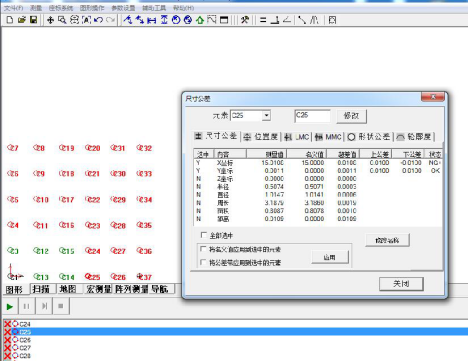Viewport: 468px width, 361px height.
Task: Click the undo arrow icon
Action: click(x=98, y=20)
